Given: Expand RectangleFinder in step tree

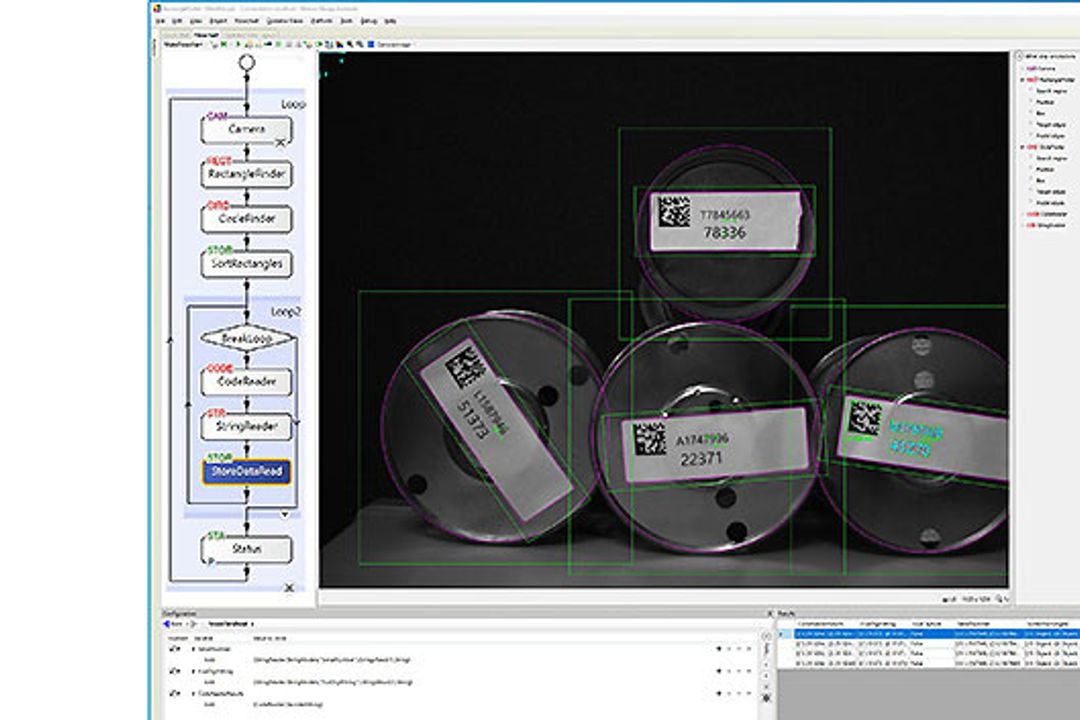Looking at the screenshot, I should tap(1022, 80).
